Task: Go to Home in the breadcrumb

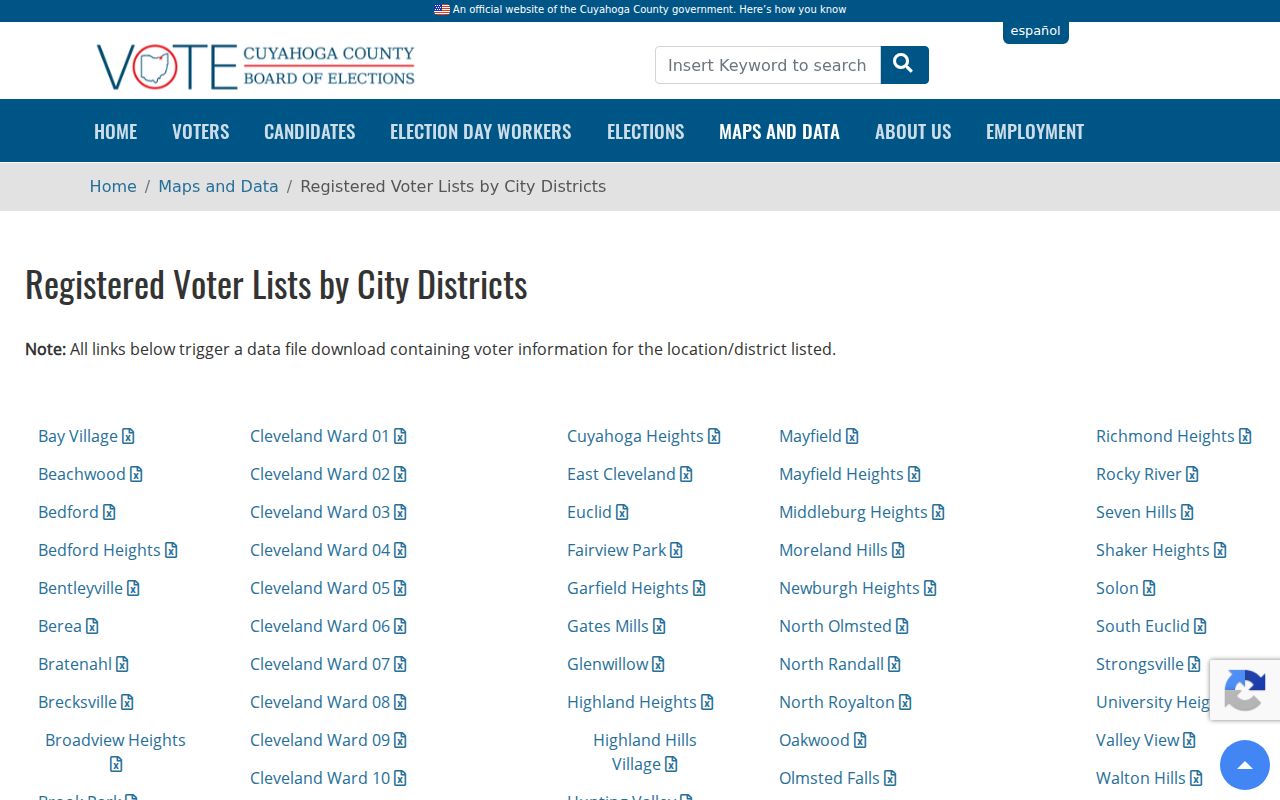Action: point(113,186)
